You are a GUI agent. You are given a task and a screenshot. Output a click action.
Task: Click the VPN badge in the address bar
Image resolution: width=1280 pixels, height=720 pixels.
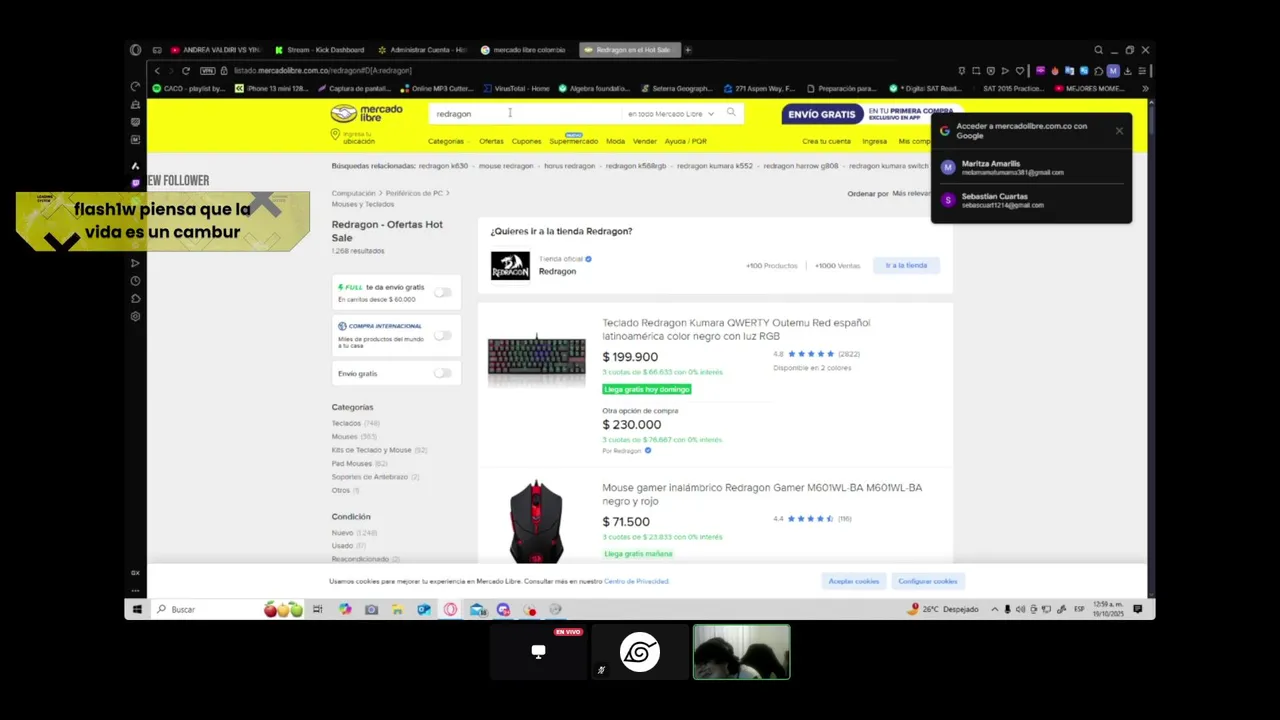(x=207, y=71)
